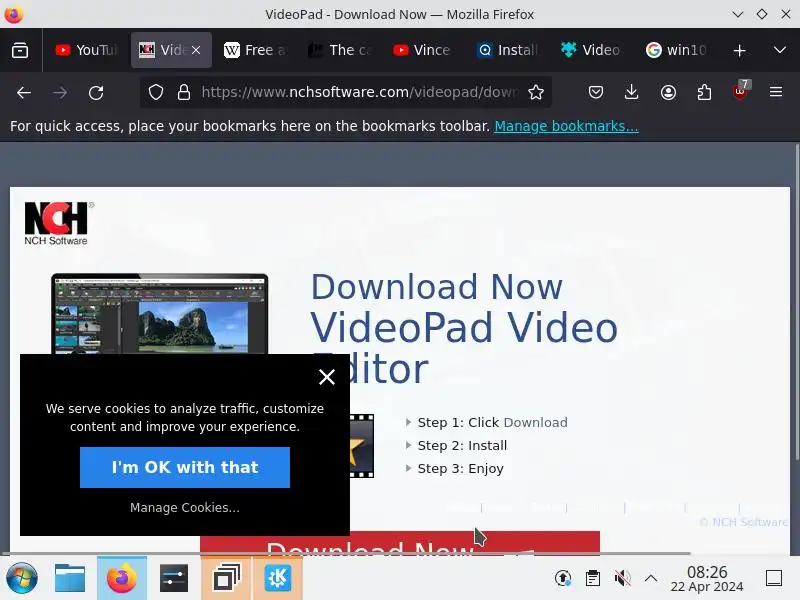800x600 pixels.
Task: Save page to Pocket
Action: [596, 92]
